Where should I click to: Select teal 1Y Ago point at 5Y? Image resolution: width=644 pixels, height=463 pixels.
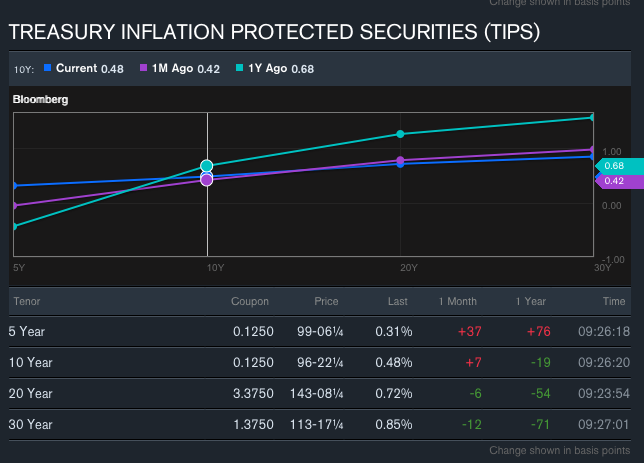(x=14, y=226)
